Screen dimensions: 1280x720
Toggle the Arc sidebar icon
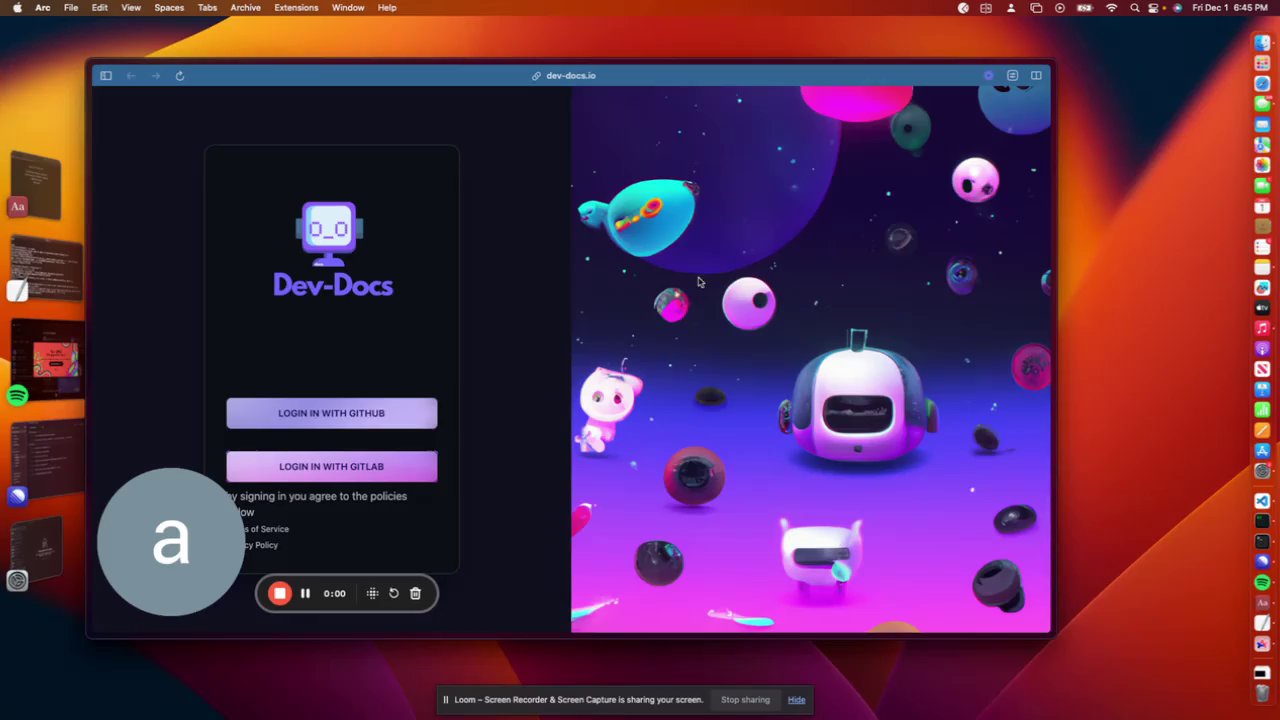tap(106, 76)
